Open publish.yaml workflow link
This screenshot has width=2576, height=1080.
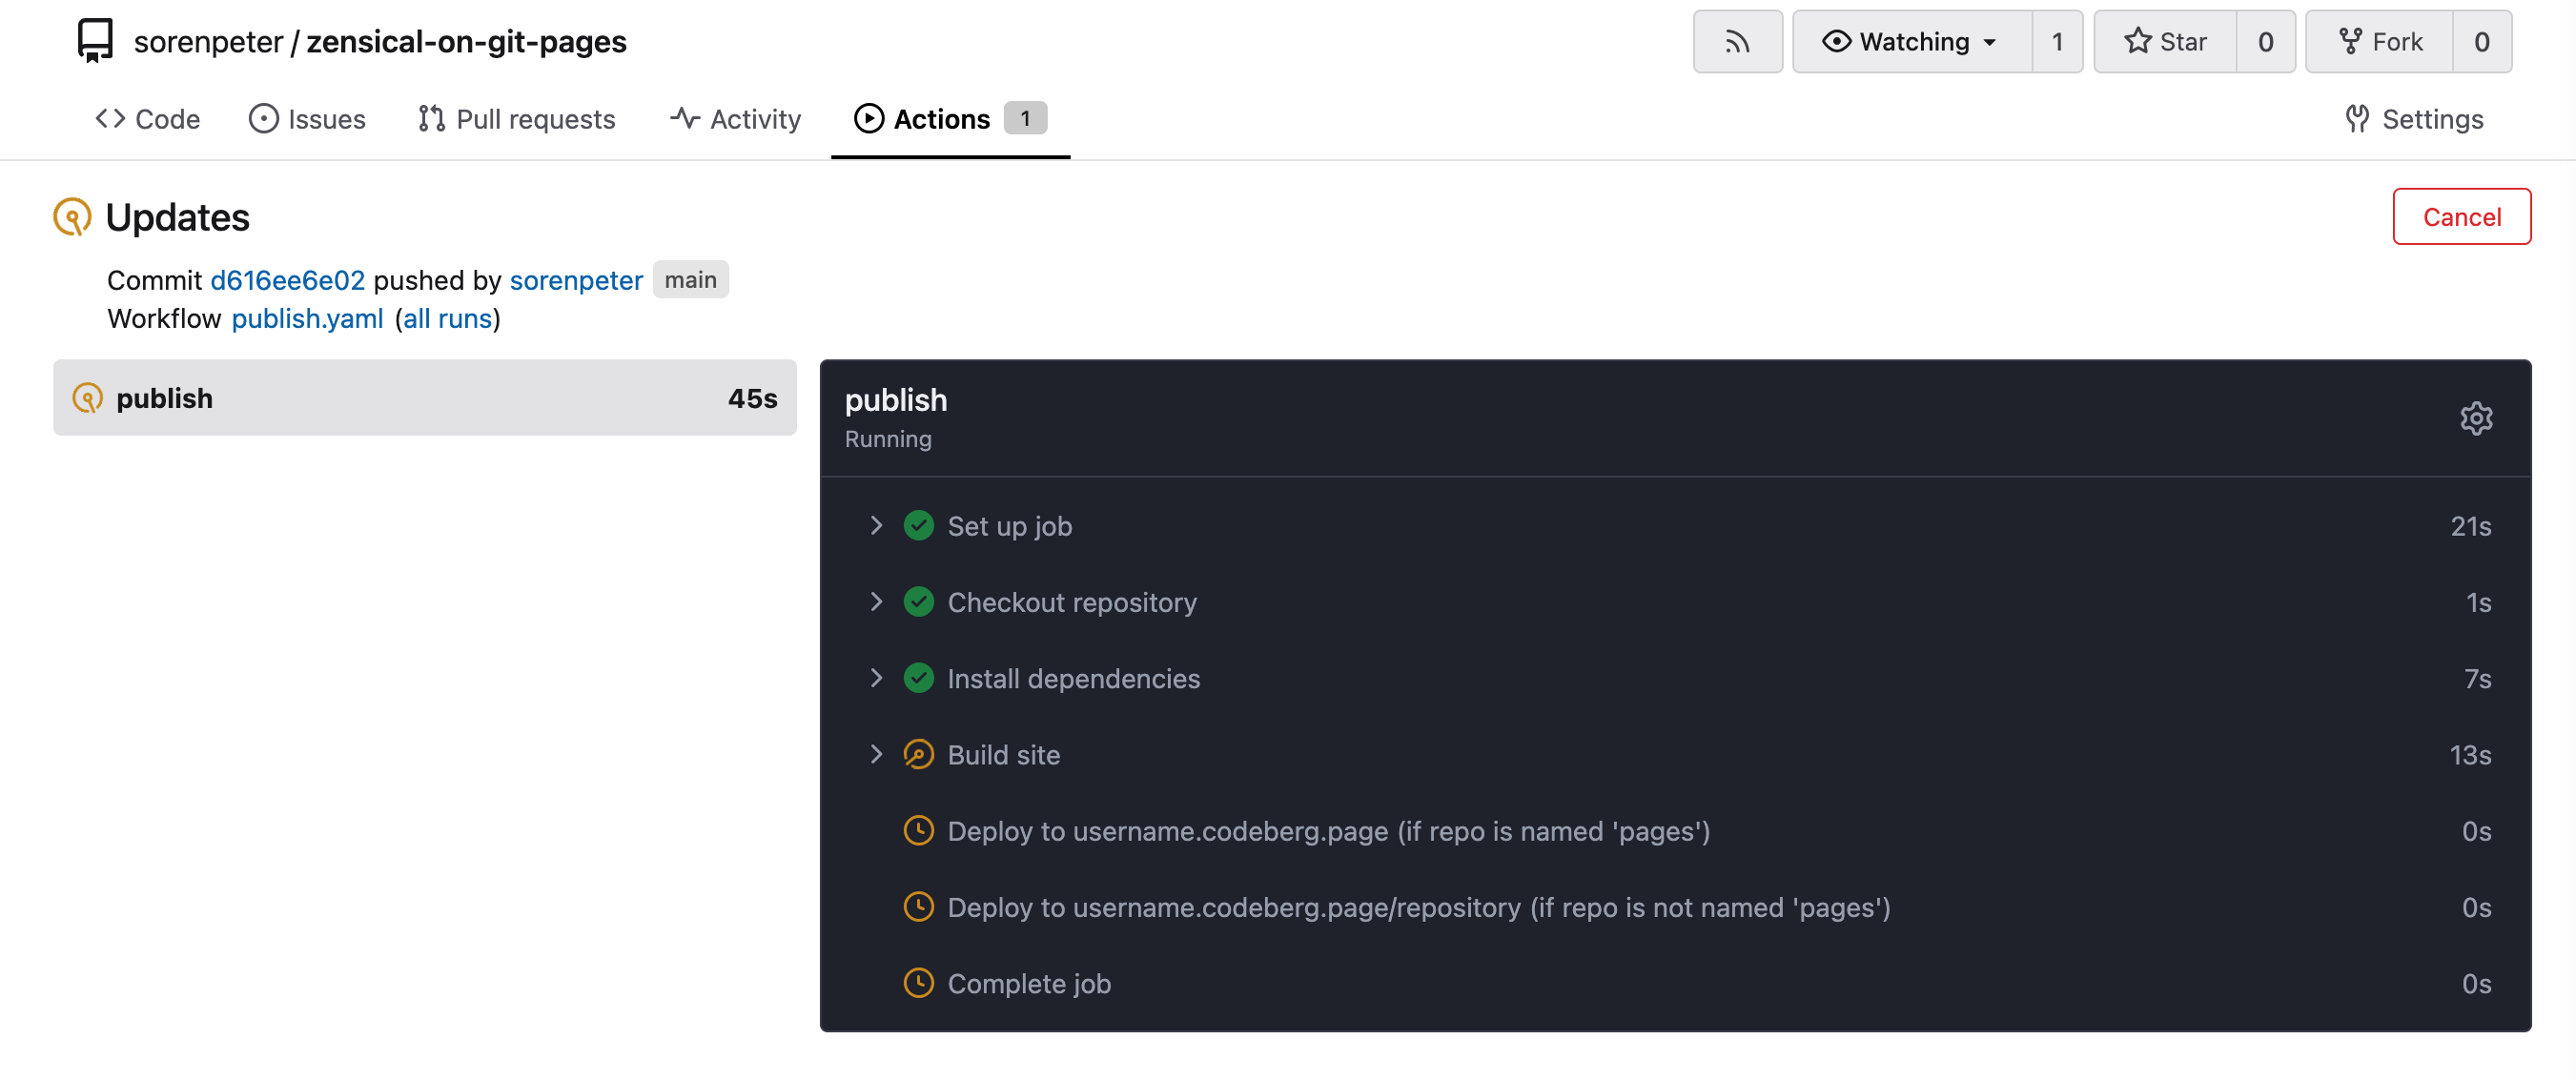(307, 318)
